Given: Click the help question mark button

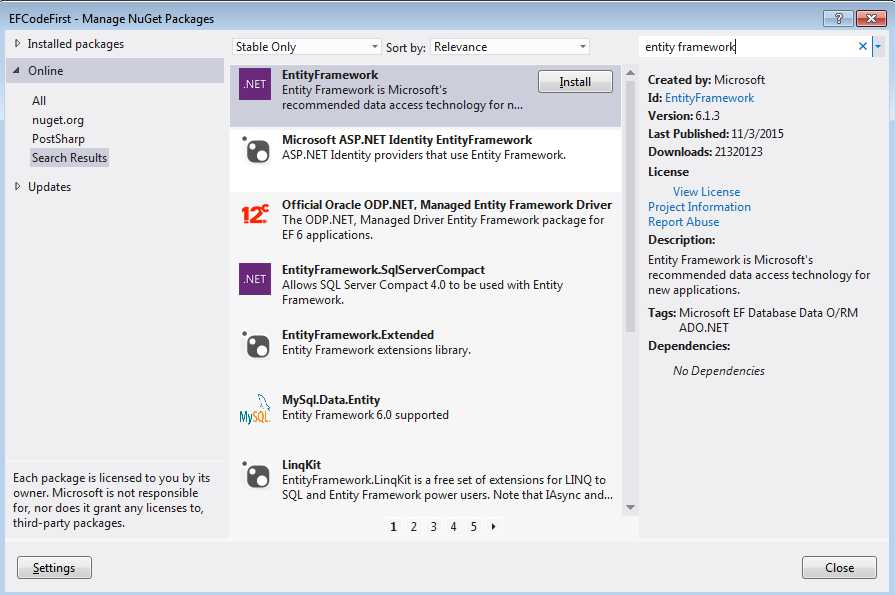Looking at the screenshot, I should click(x=838, y=18).
